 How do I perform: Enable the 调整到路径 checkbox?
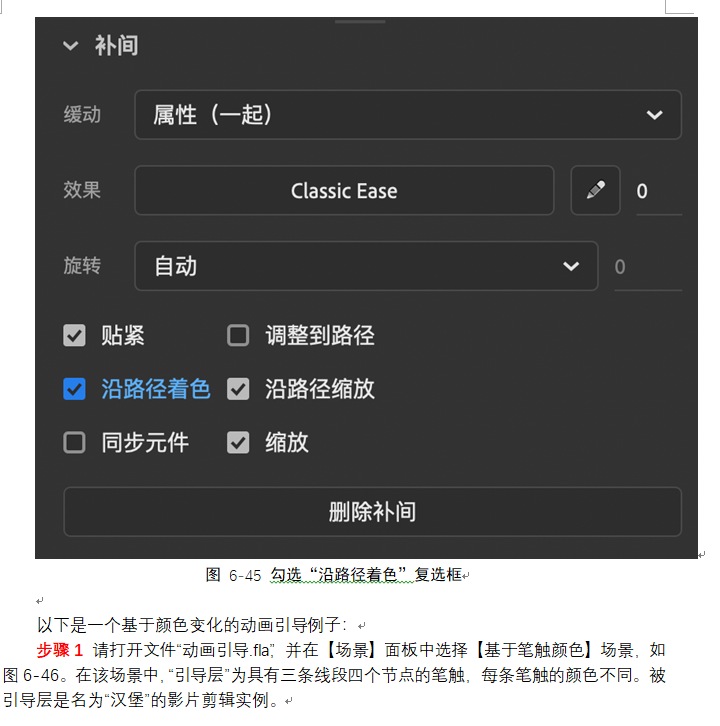click(x=238, y=335)
